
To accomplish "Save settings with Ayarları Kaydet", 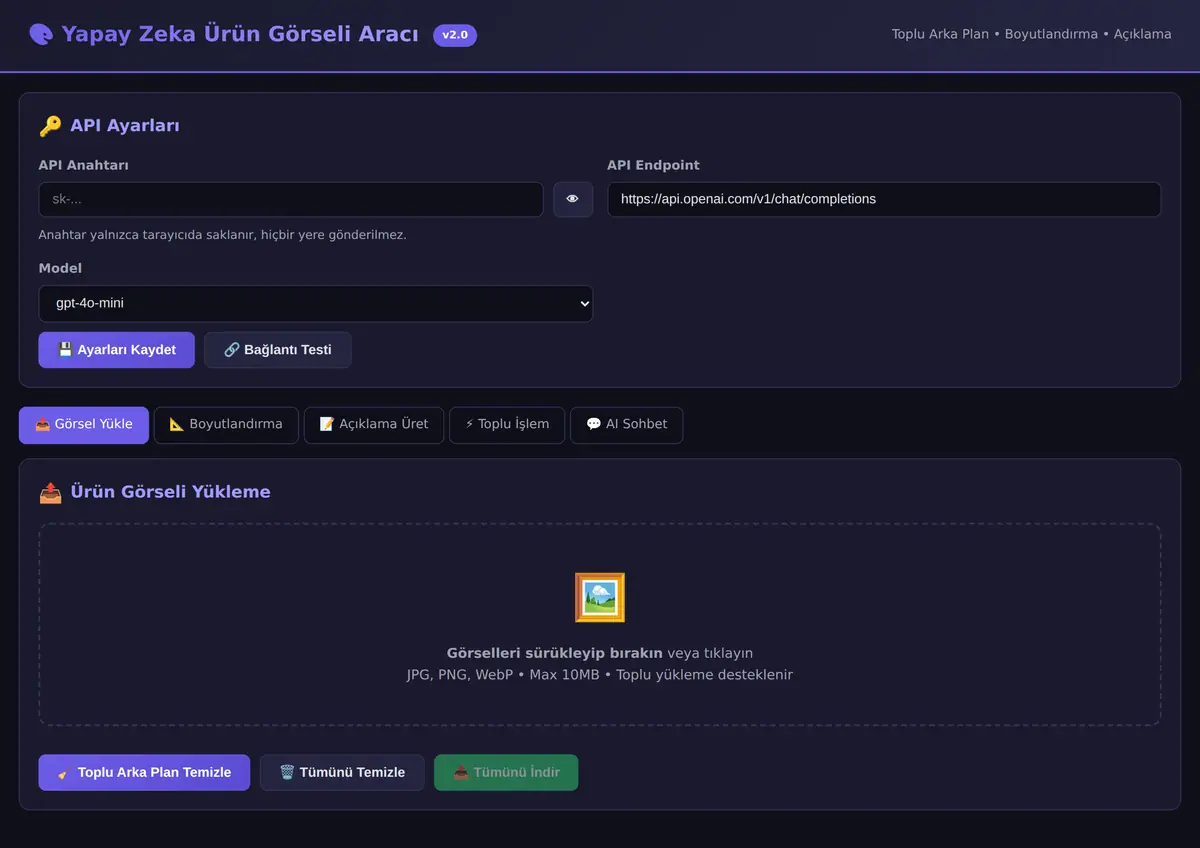I will pos(117,350).
